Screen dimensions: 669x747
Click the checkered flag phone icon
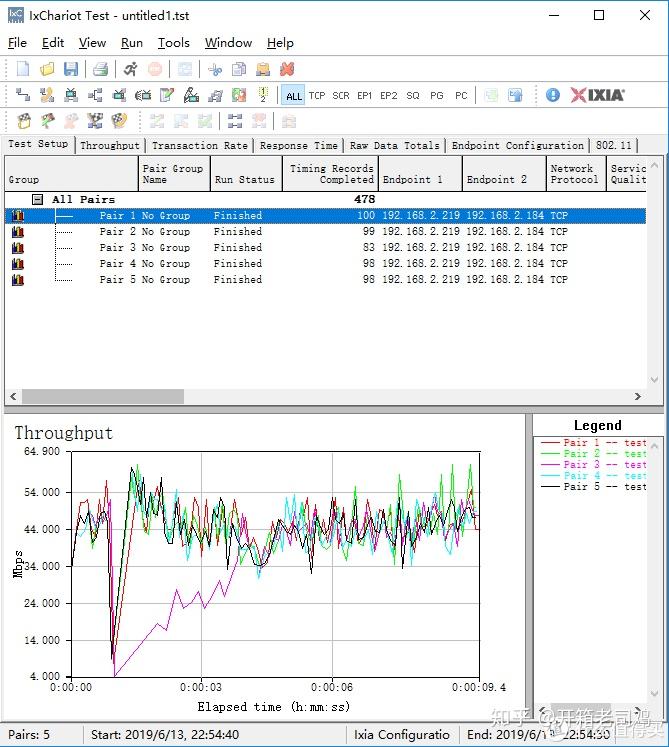119,121
